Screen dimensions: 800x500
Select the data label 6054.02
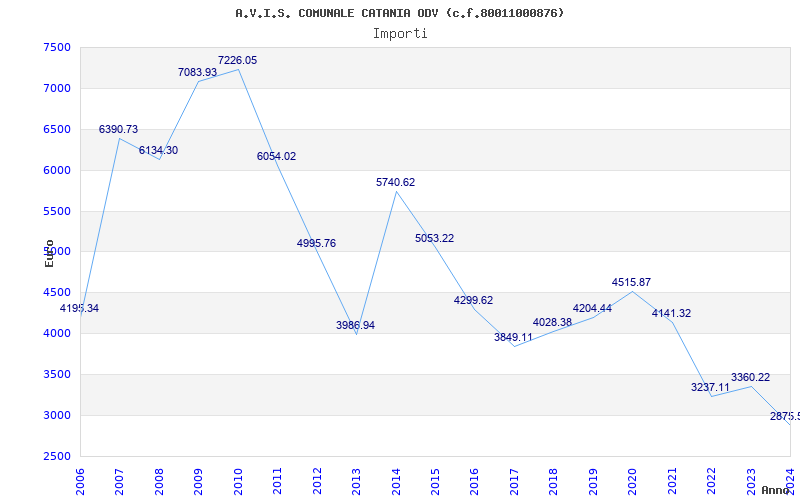coord(277,157)
